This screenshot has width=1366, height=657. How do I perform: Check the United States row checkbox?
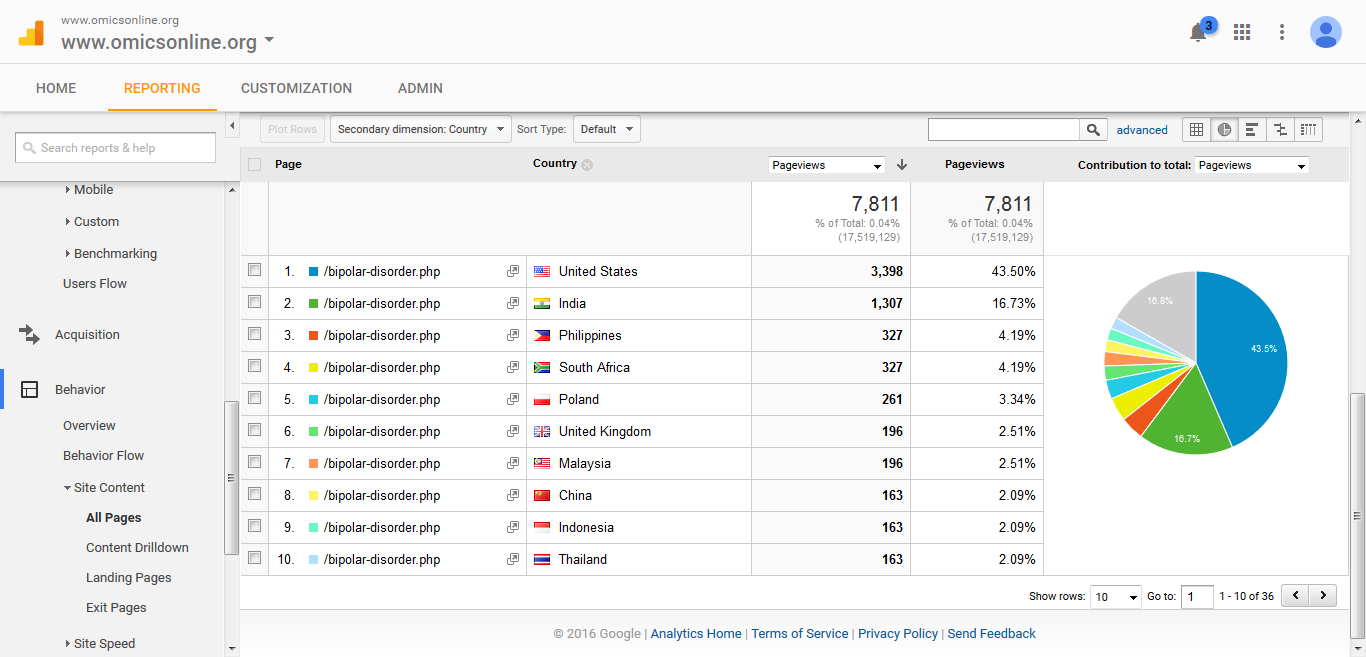click(x=254, y=270)
